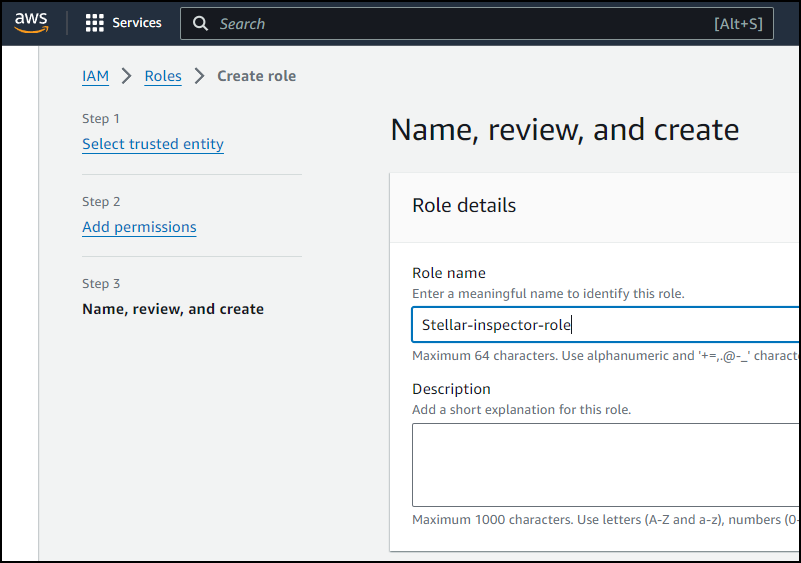Click the Name, review, and create page heading

click(x=565, y=130)
